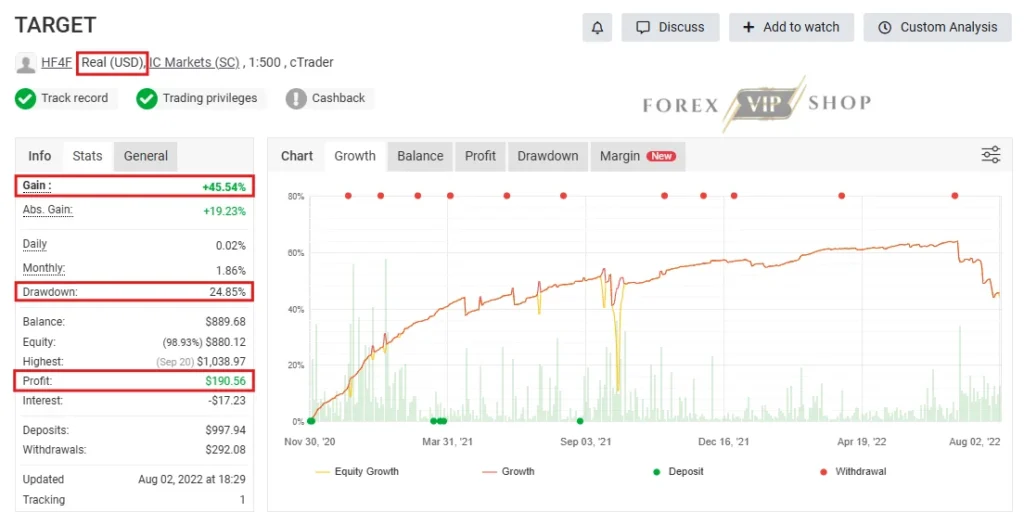Click the Gain label in stats

[x=37, y=185]
